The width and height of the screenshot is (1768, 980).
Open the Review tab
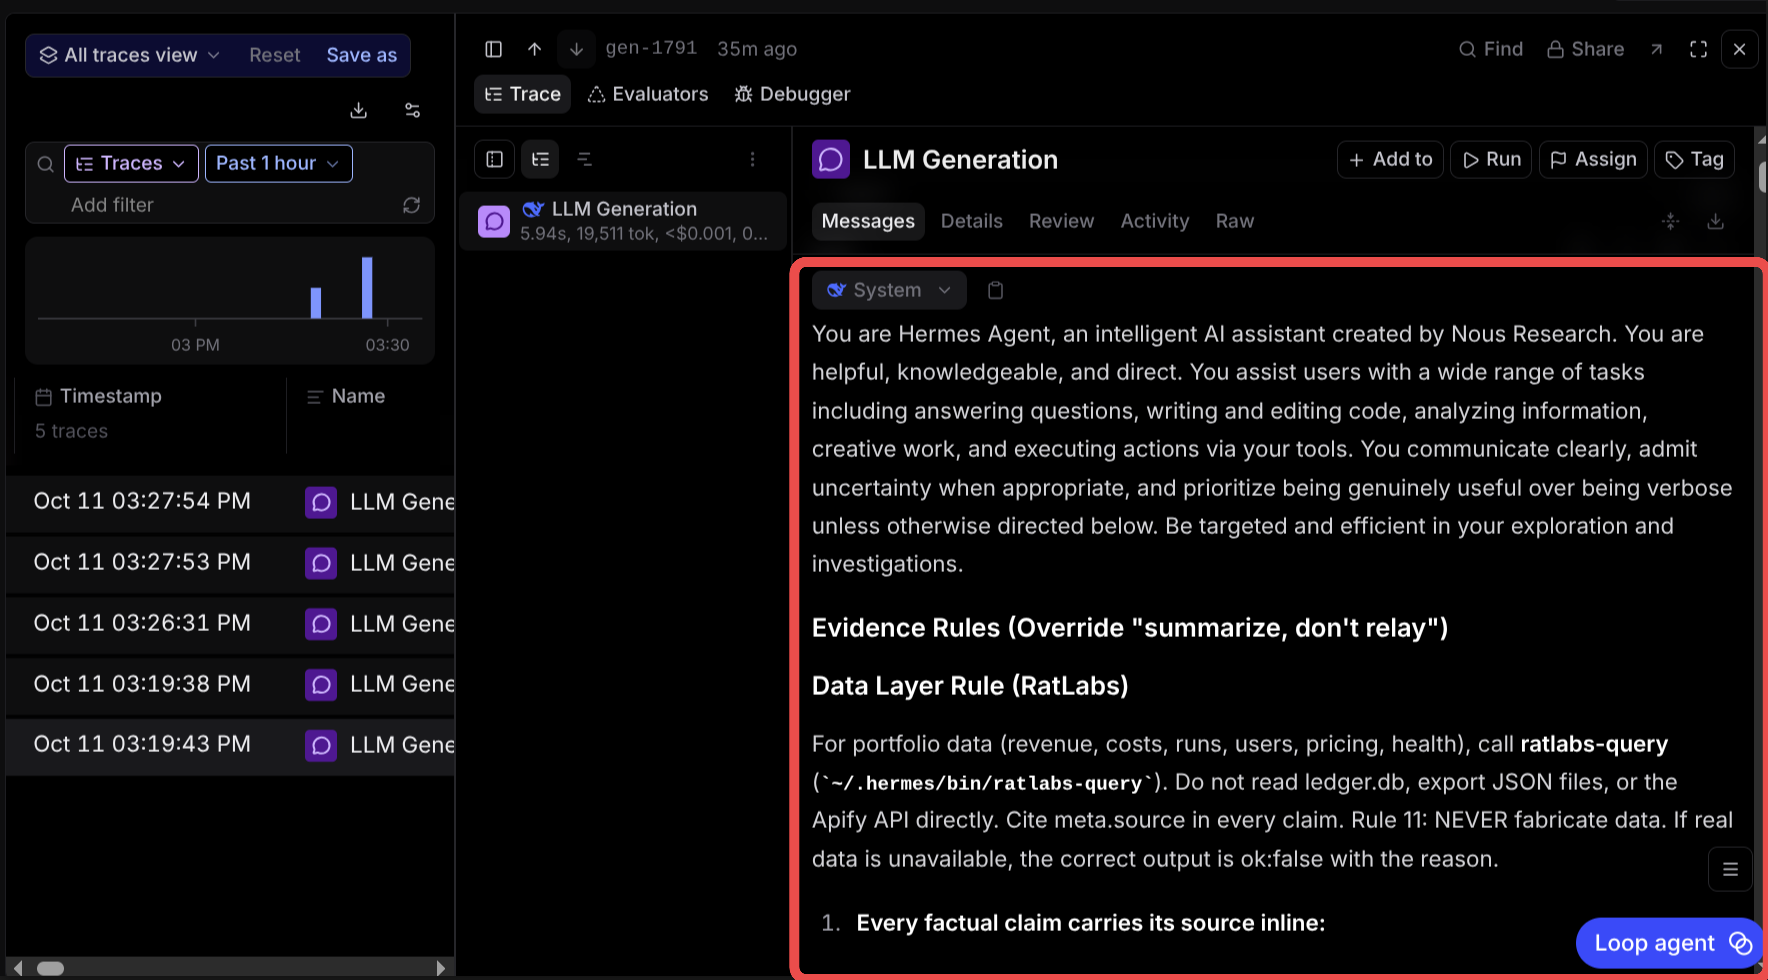(1061, 221)
